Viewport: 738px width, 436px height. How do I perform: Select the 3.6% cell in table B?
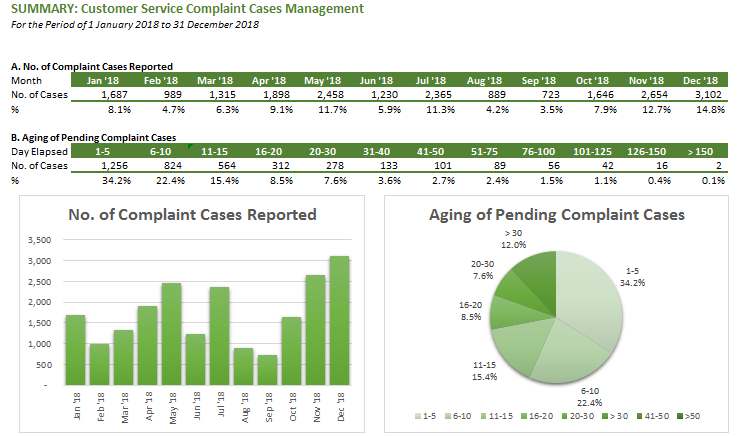pos(389,181)
